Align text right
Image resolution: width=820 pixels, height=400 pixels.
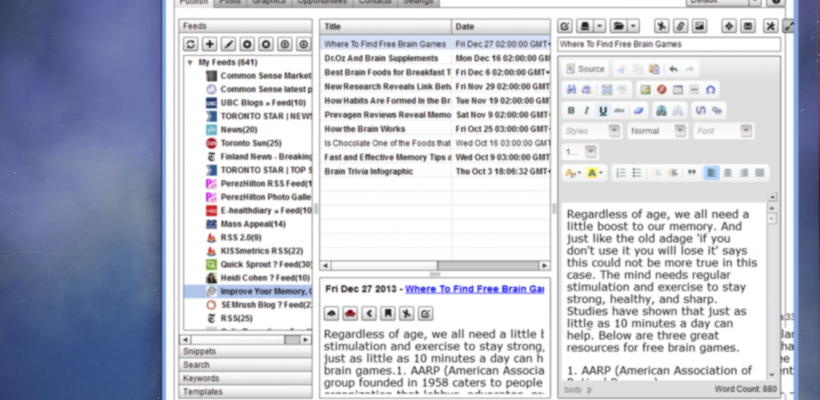coord(744,173)
